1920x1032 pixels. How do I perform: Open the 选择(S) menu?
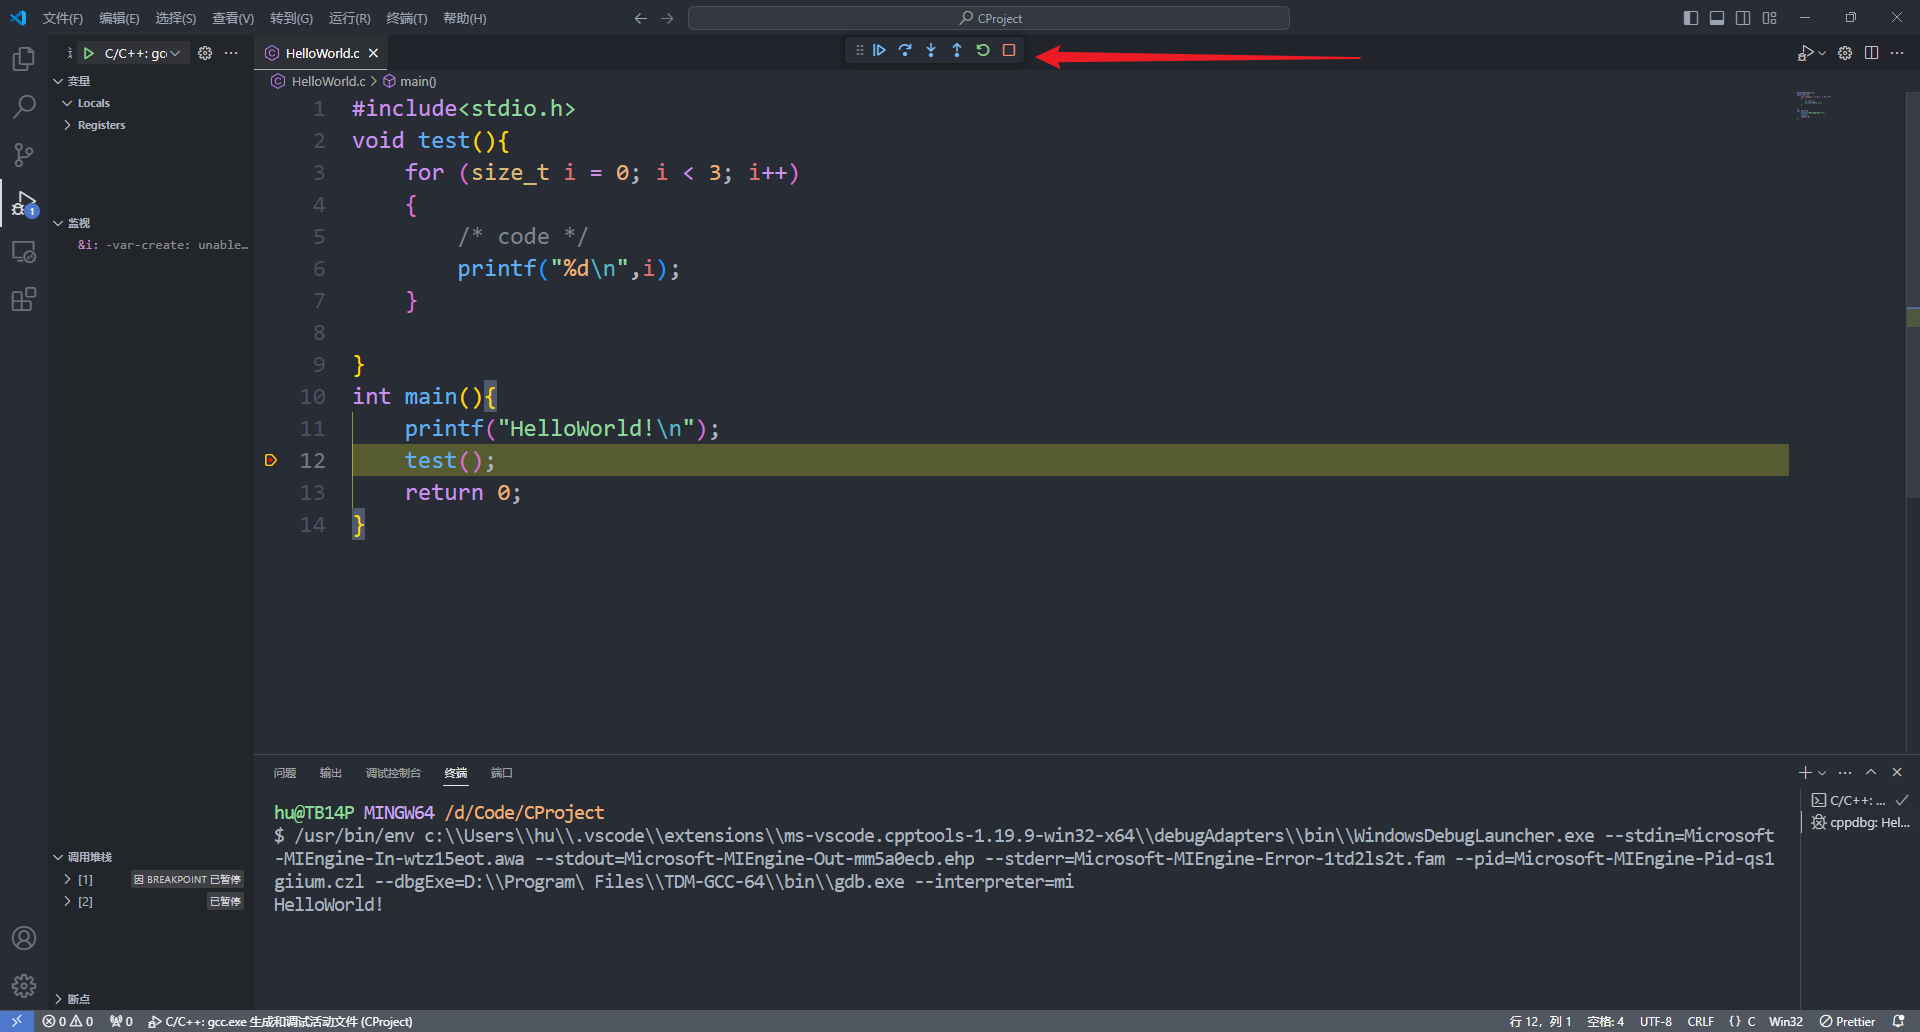[x=176, y=18]
